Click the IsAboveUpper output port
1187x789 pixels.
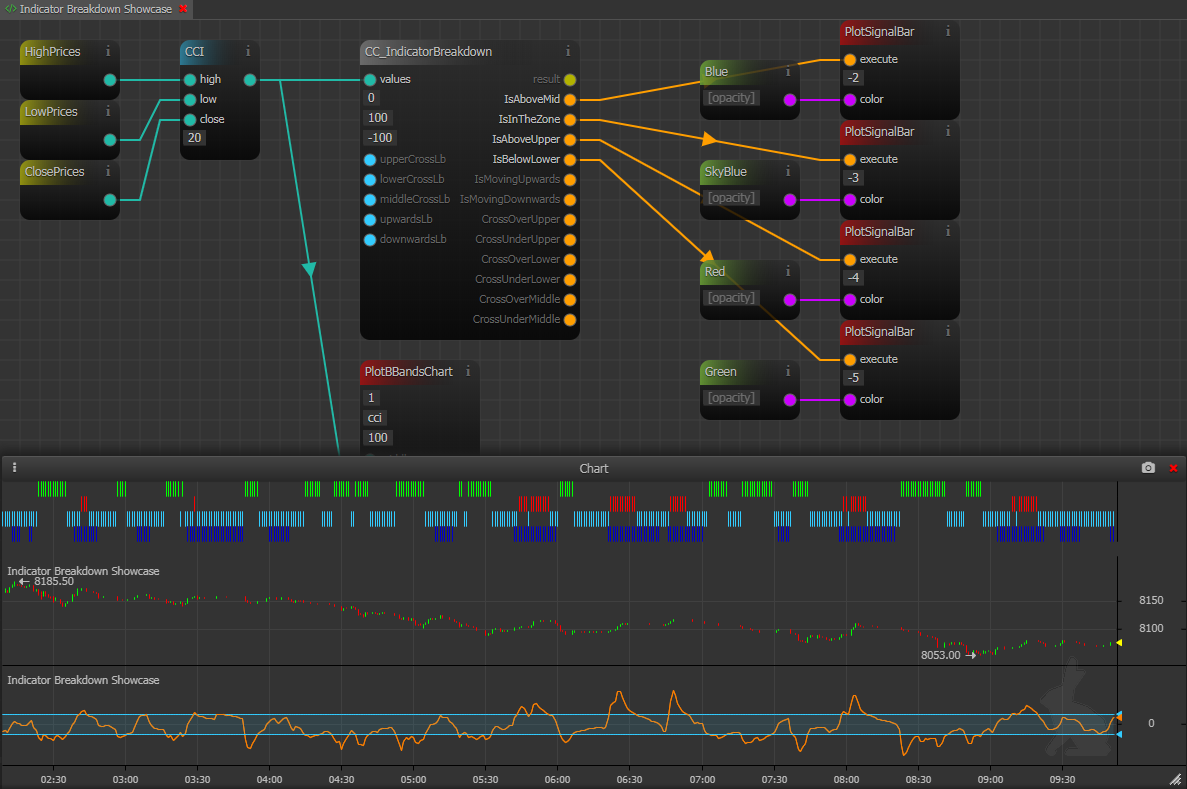[570, 140]
